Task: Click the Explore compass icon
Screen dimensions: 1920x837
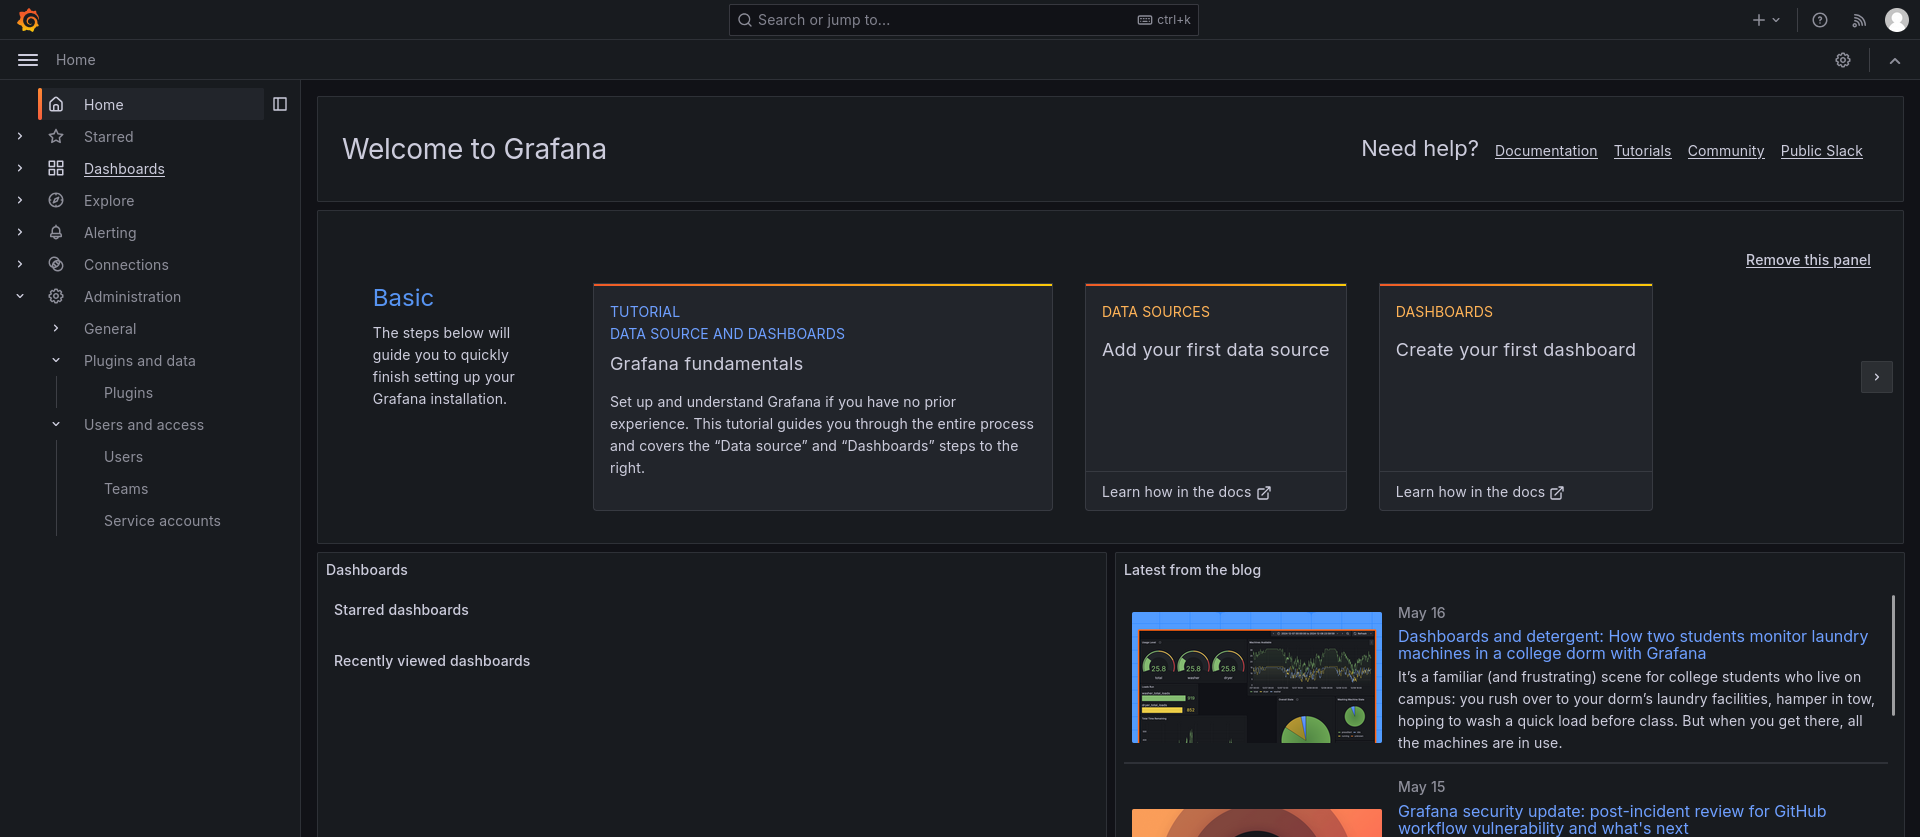Action: point(56,200)
